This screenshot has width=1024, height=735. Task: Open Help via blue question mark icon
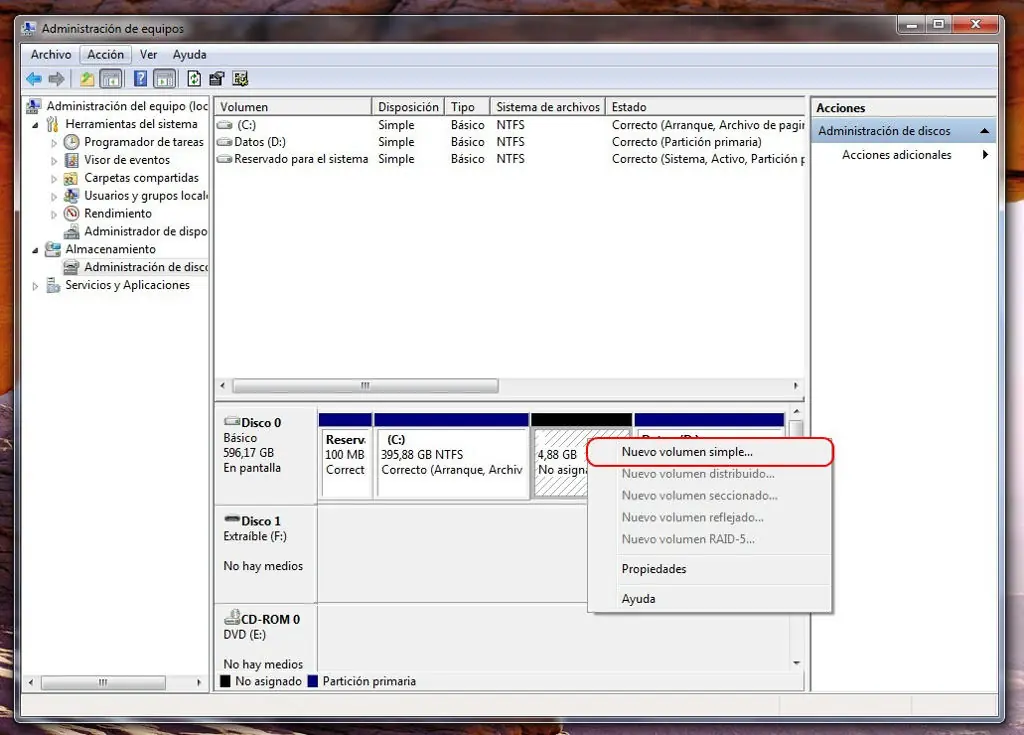coord(140,79)
